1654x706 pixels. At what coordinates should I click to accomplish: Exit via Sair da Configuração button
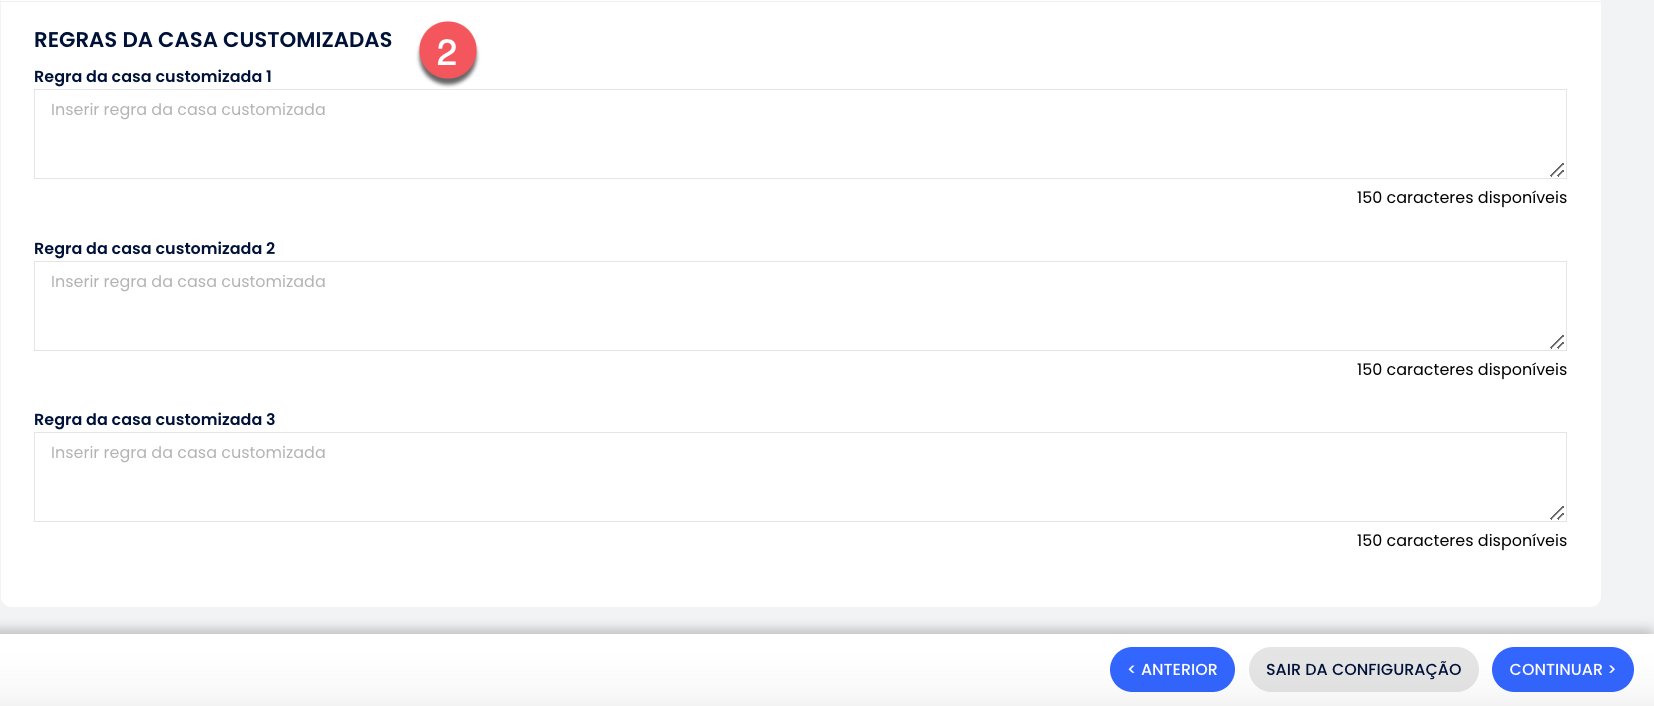point(1363,669)
